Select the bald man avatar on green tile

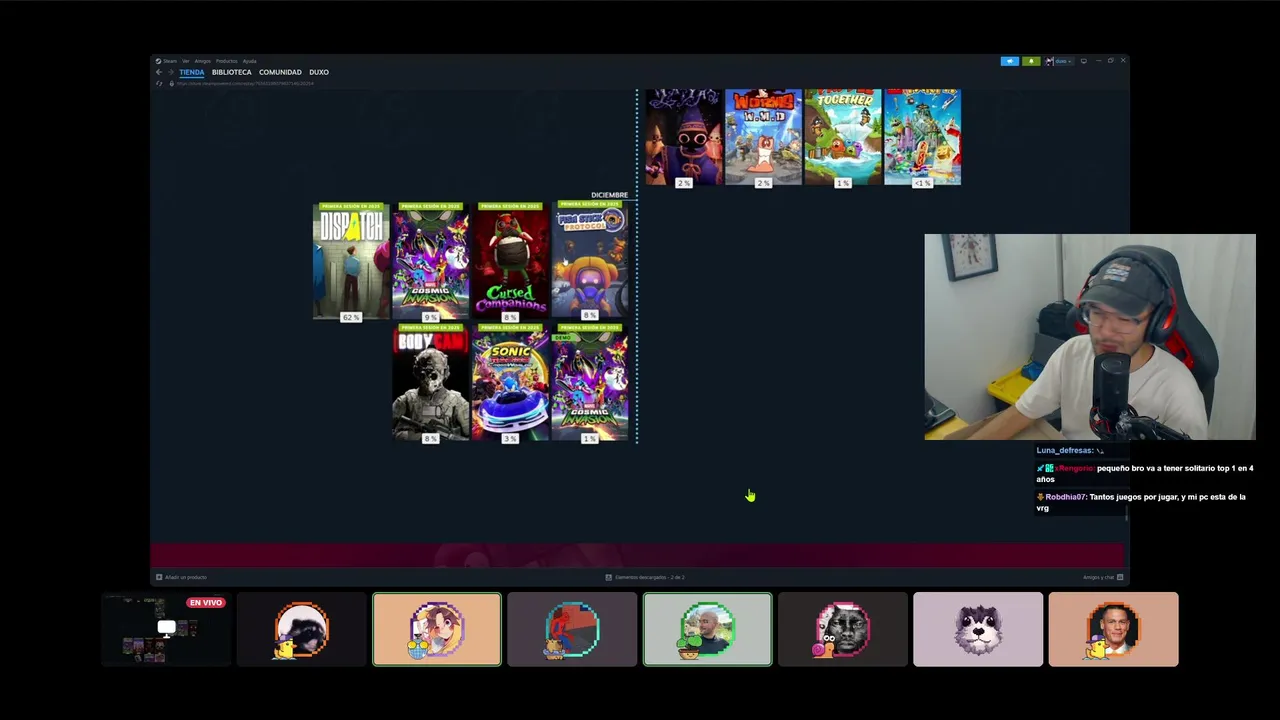(x=708, y=629)
